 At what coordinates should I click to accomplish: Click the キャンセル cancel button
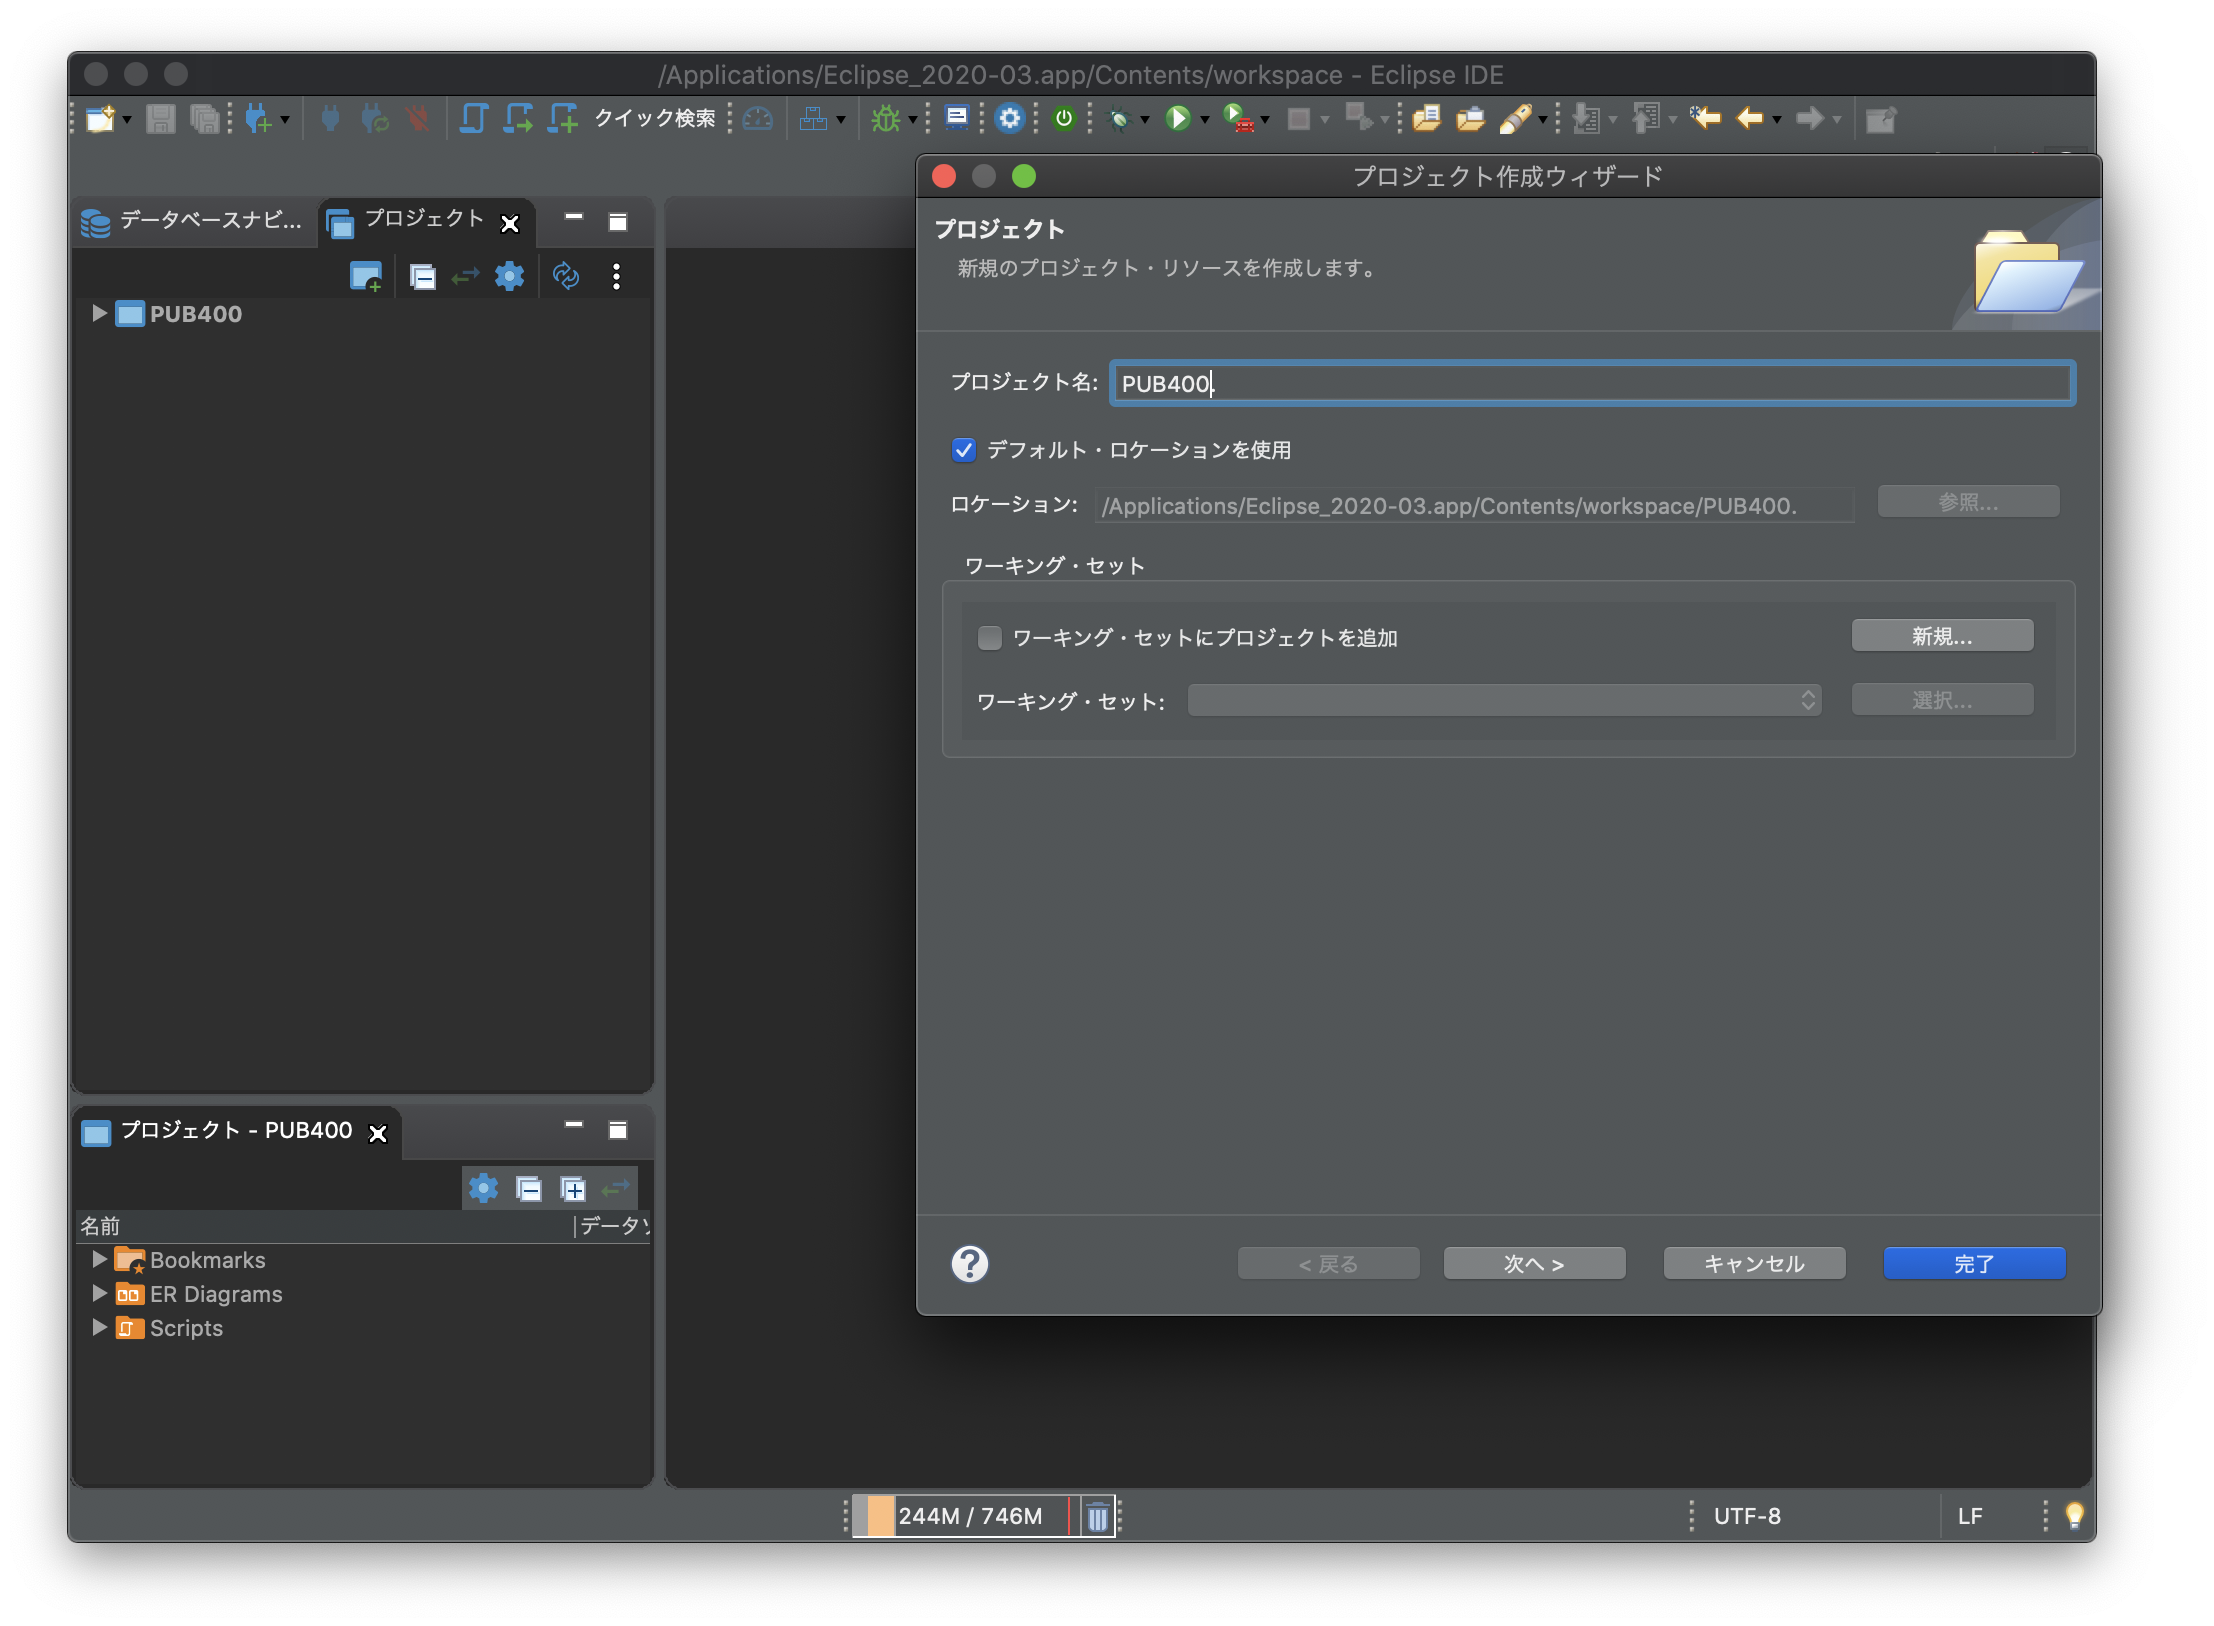pos(1754,1264)
